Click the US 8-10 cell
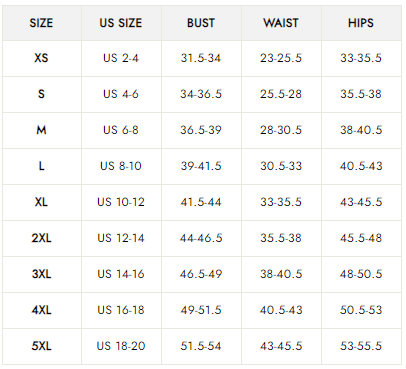 pos(121,166)
